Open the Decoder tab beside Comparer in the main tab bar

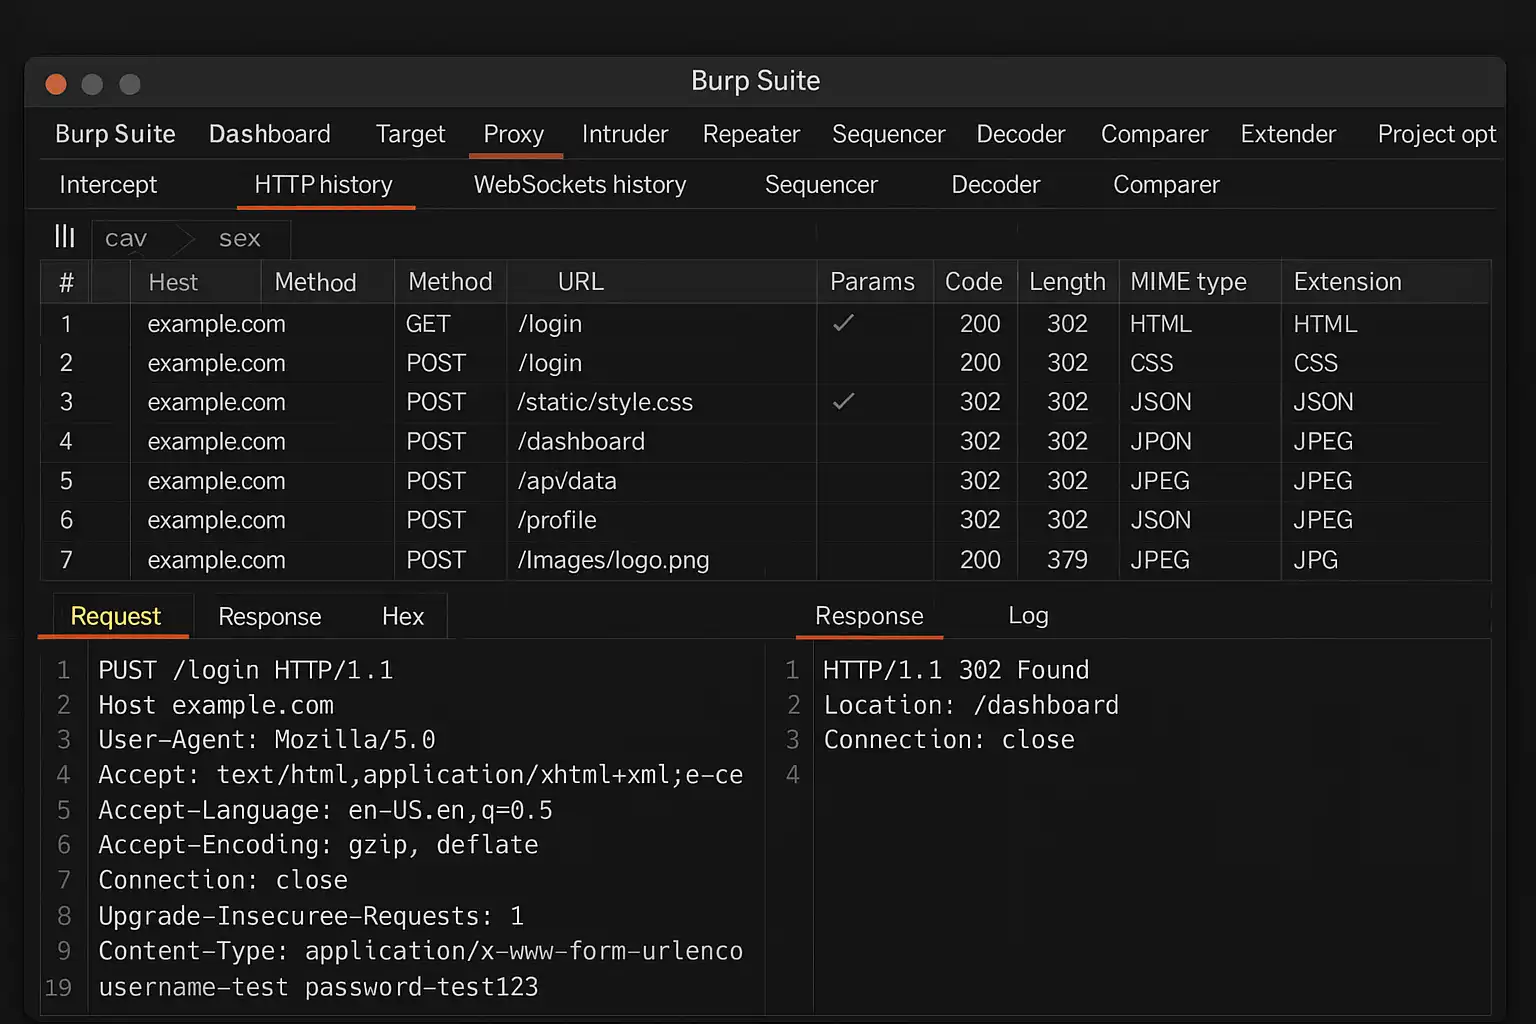[1020, 134]
